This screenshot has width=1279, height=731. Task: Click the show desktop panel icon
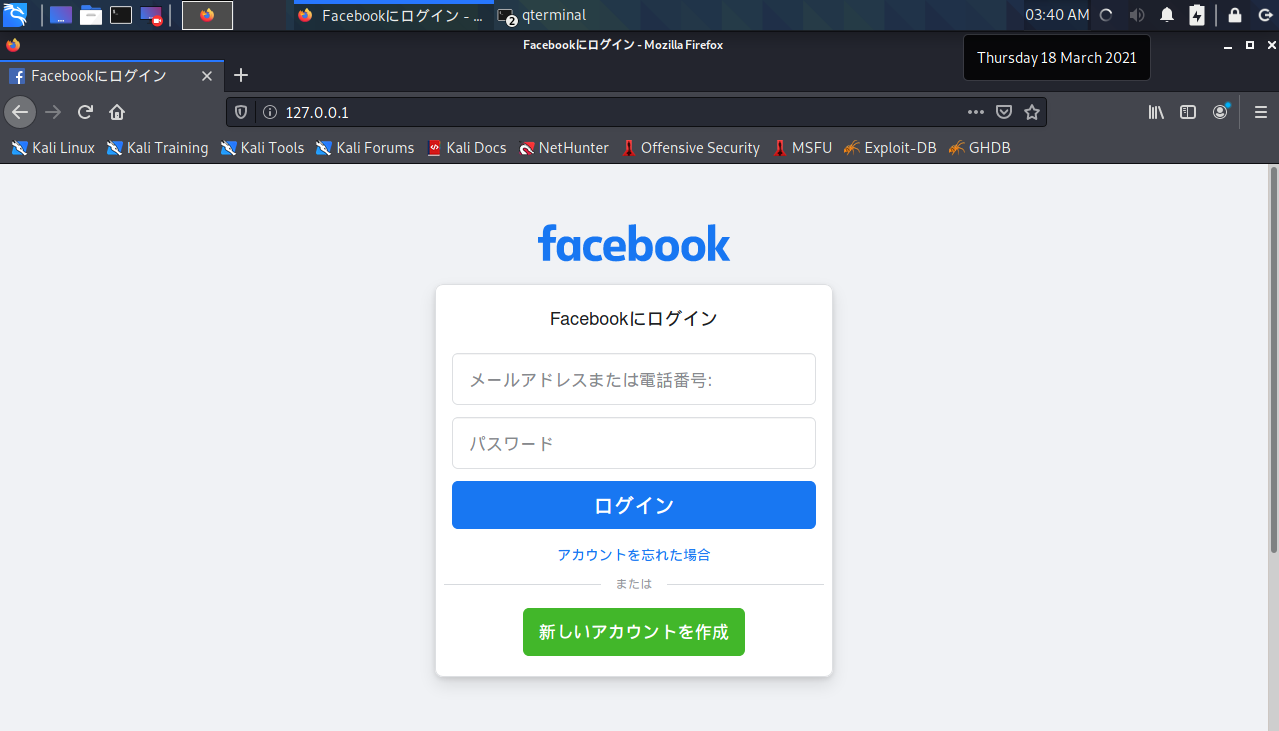click(x=61, y=15)
